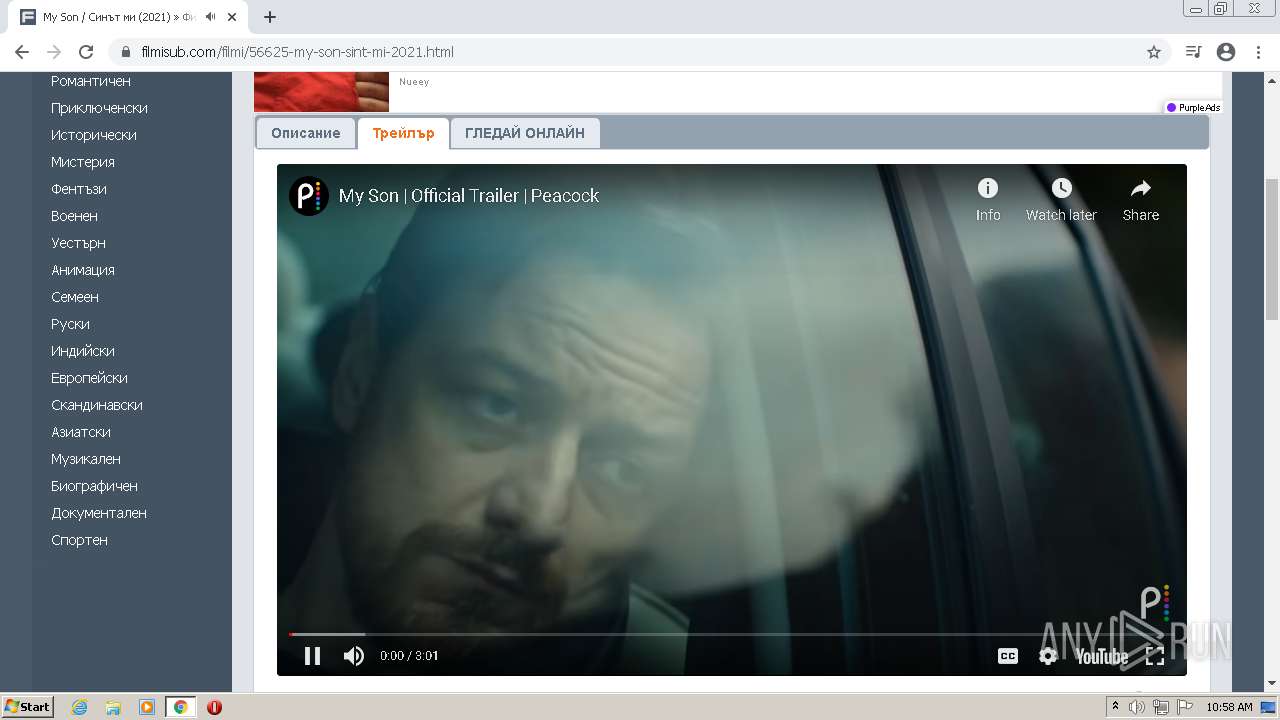This screenshot has width=1280, height=720.
Task: Click the page vertical scrollbar thumb
Action: [x=1272, y=250]
